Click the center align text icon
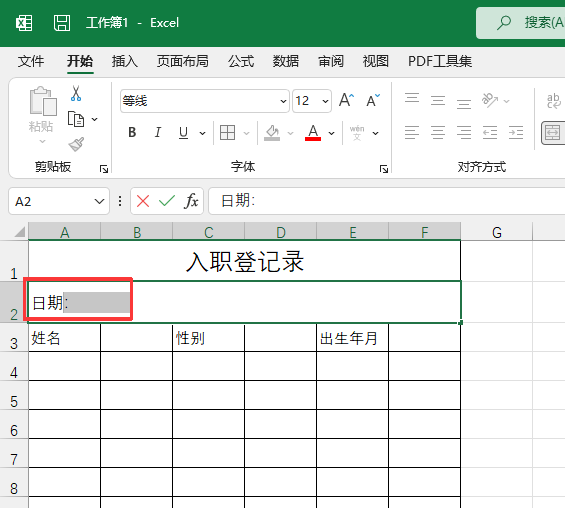The height and width of the screenshot is (508, 565). [x=438, y=132]
